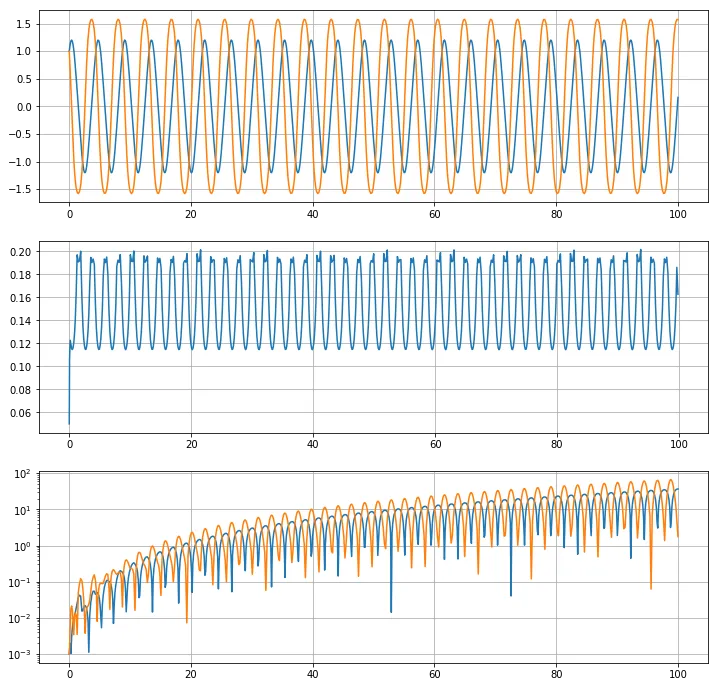Select the 0.16 y-axis tick label
The image size is (719, 687).
pos(21,298)
